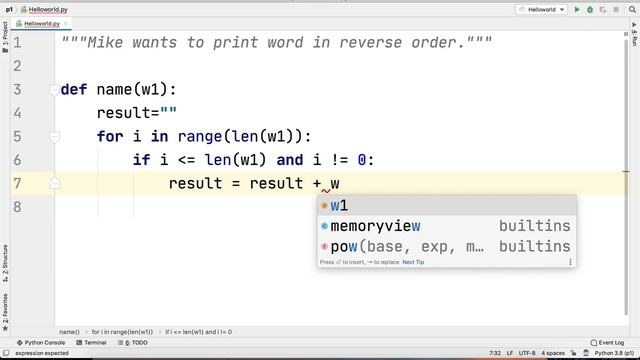Open the Run tool window on right edge
This screenshot has width=640, height=360.
click(x=634, y=33)
